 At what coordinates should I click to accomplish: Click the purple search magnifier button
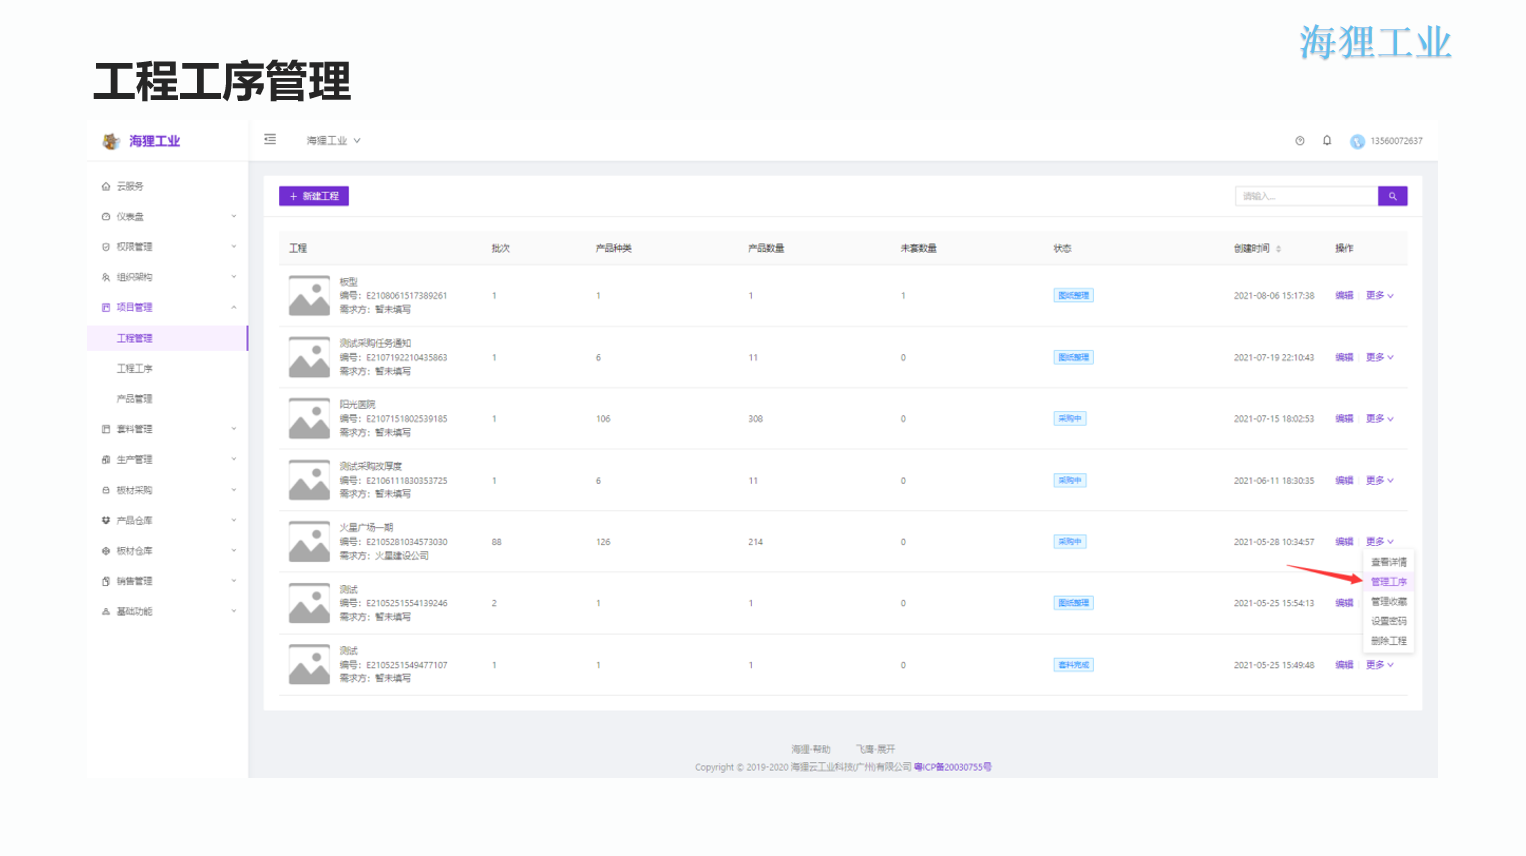click(x=1392, y=196)
